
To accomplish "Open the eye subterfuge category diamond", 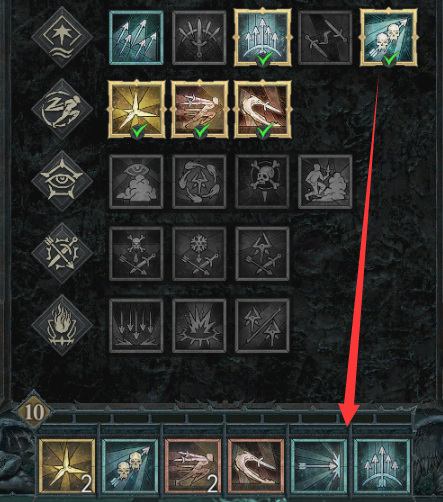I will 62,181.
